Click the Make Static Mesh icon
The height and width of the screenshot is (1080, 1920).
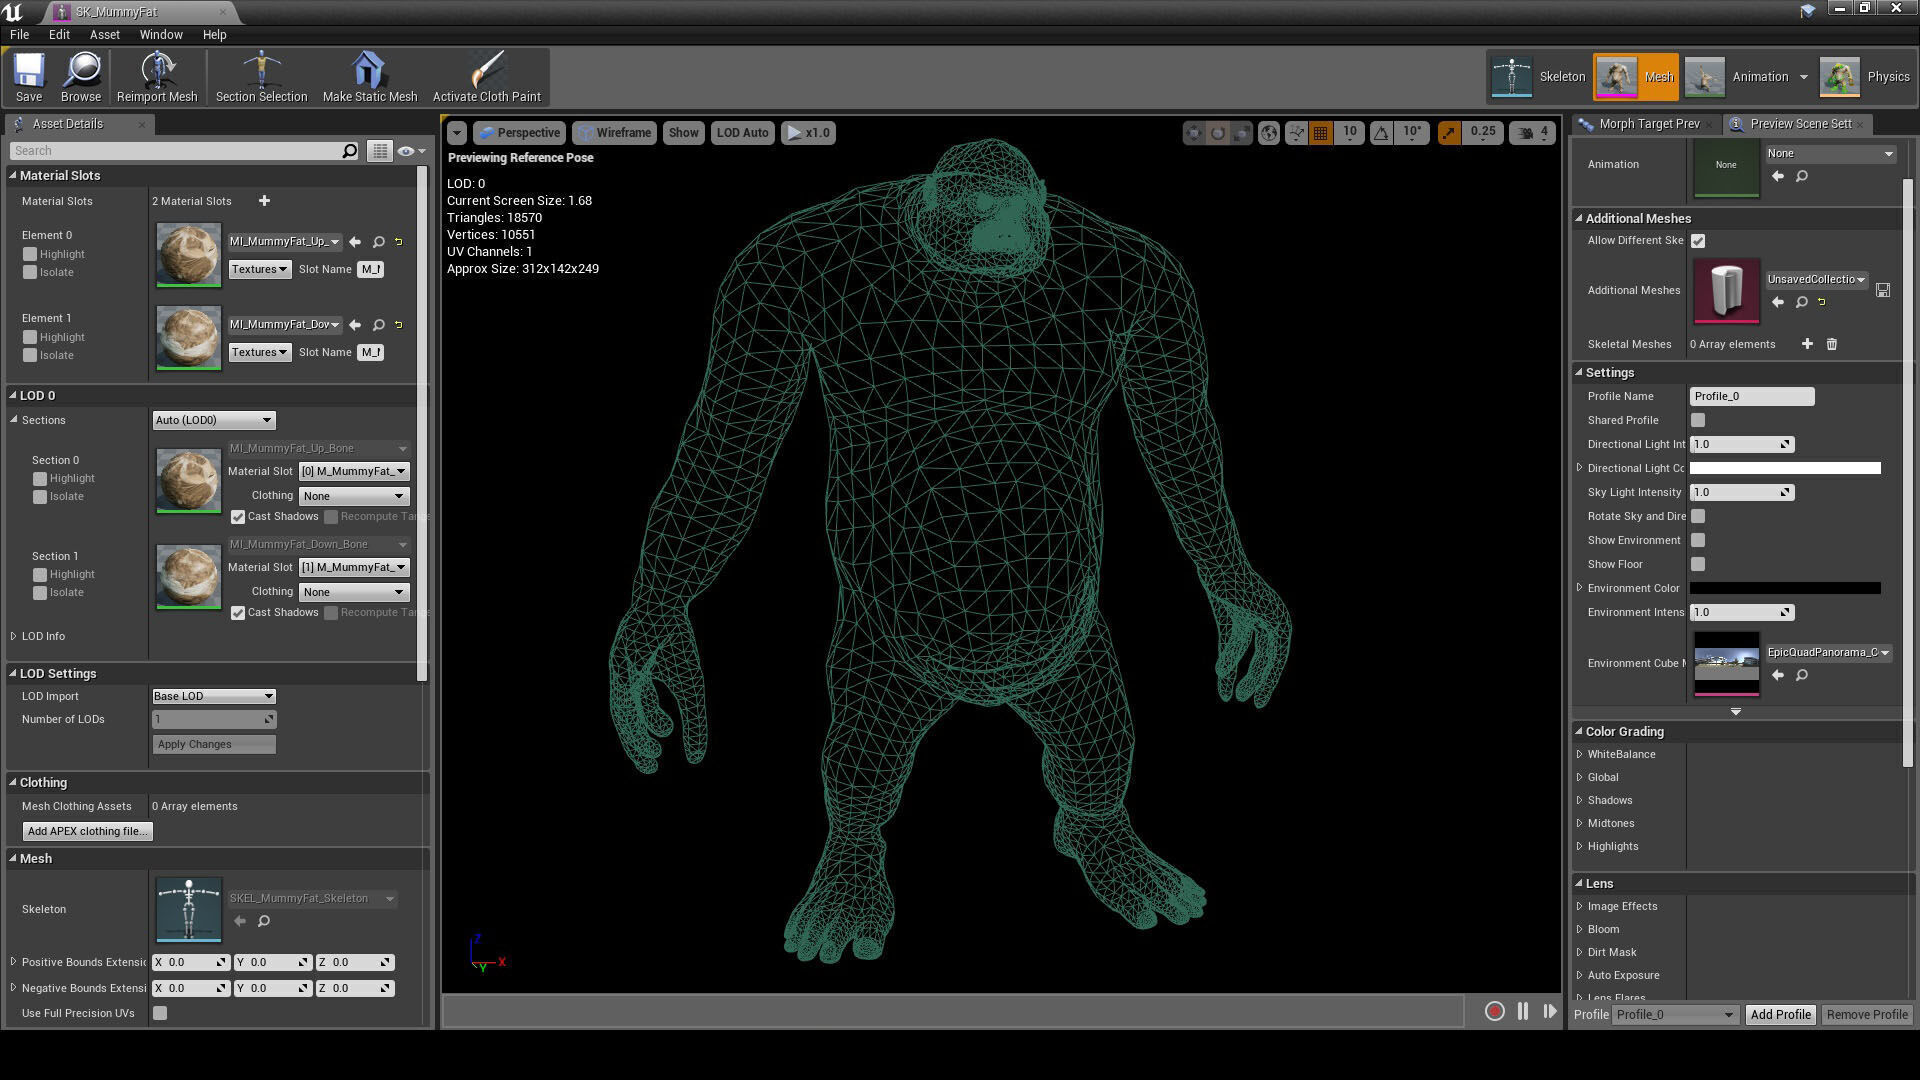click(x=370, y=77)
